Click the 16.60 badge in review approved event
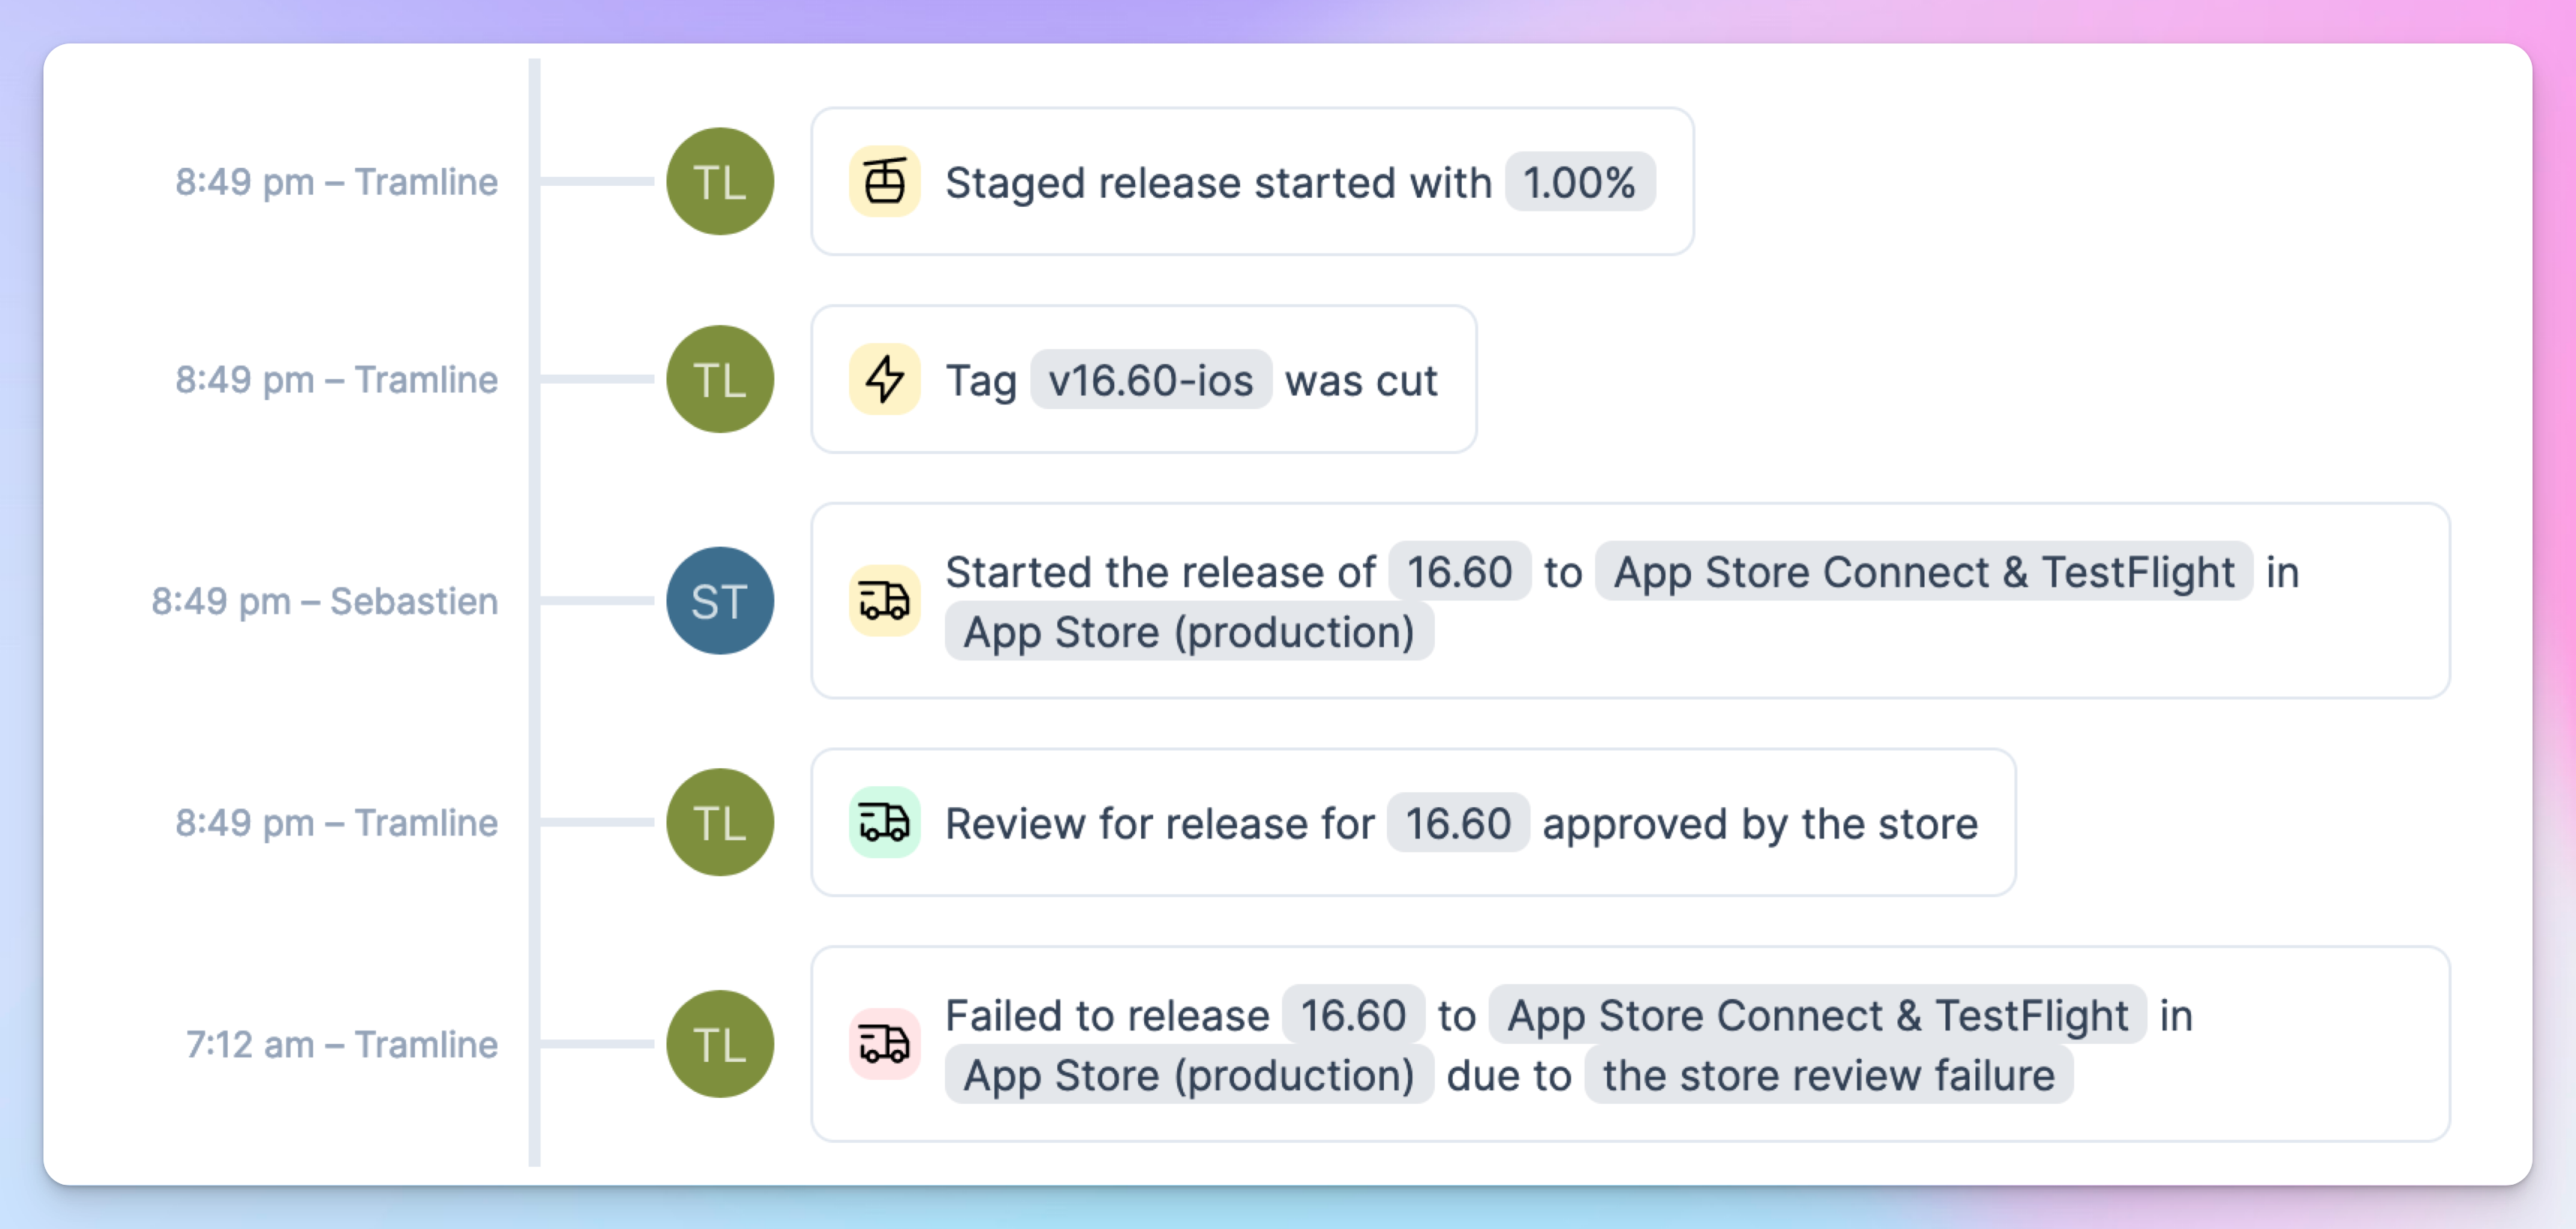 (1457, 823)
